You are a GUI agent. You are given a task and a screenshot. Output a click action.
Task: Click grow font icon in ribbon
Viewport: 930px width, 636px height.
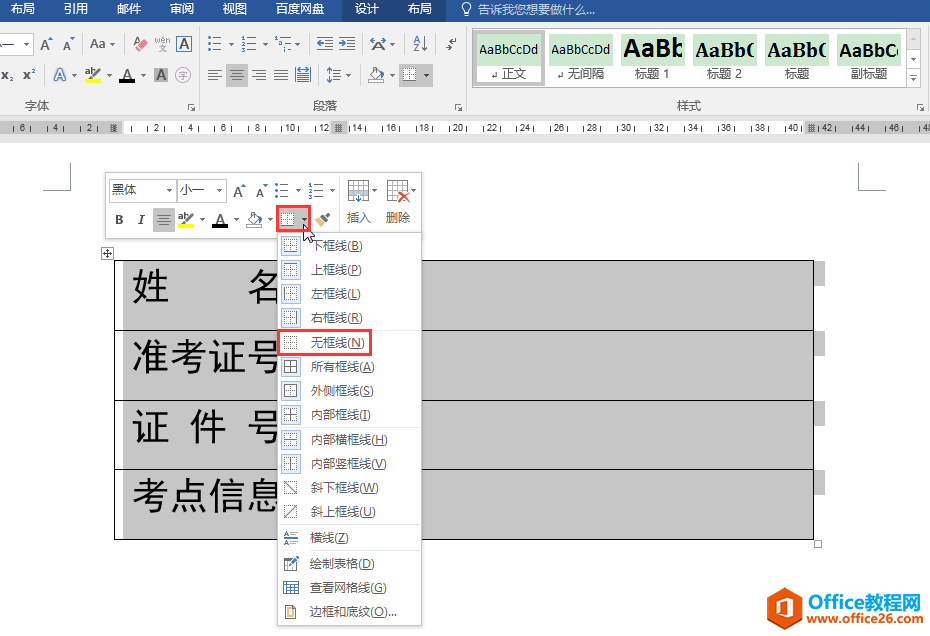pos(46,44)
